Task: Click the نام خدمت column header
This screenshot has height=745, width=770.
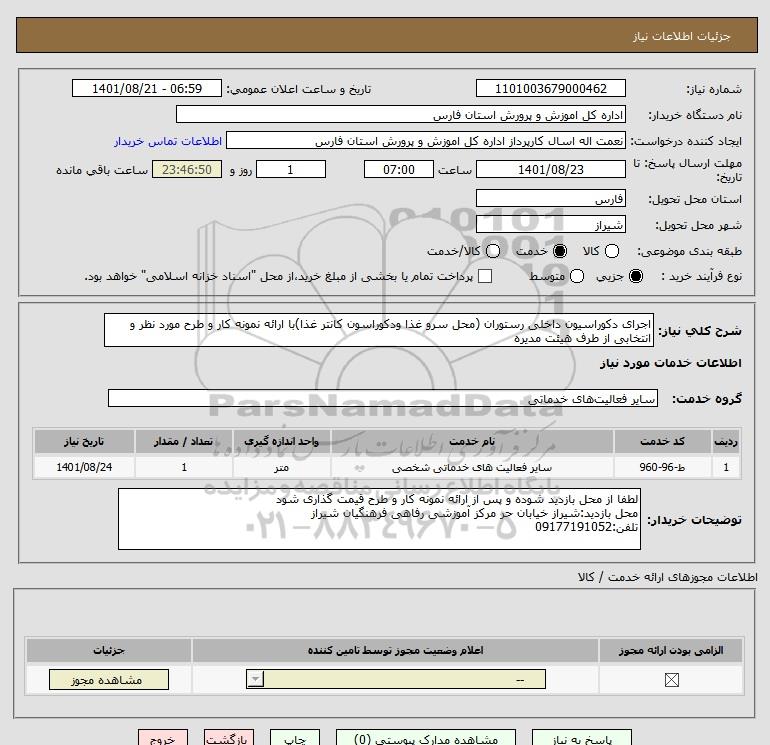Action: [x=472, y=441]
